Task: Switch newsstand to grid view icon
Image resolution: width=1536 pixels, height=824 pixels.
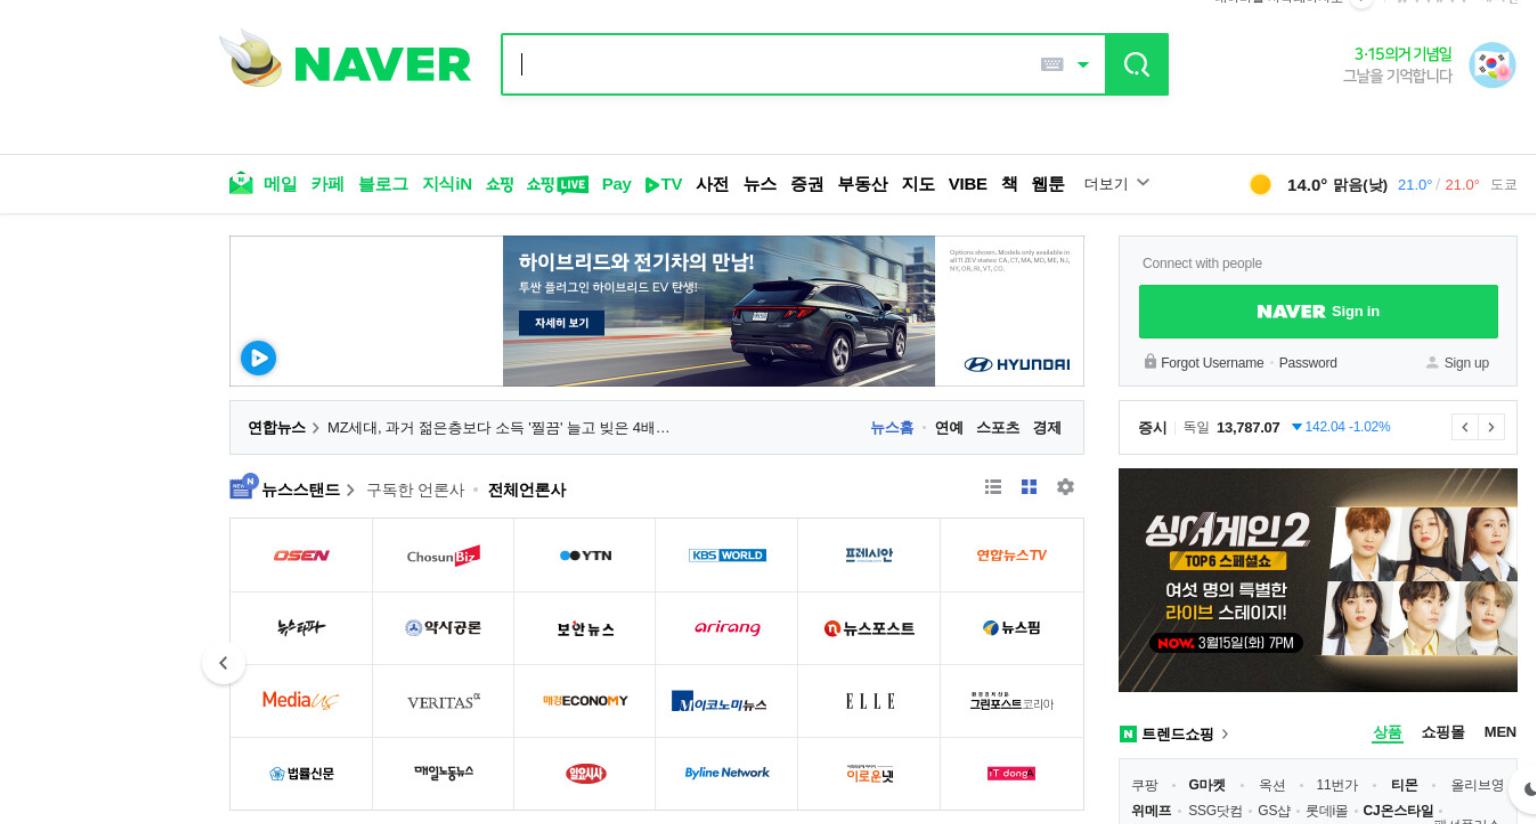Action: (1029, 487)
